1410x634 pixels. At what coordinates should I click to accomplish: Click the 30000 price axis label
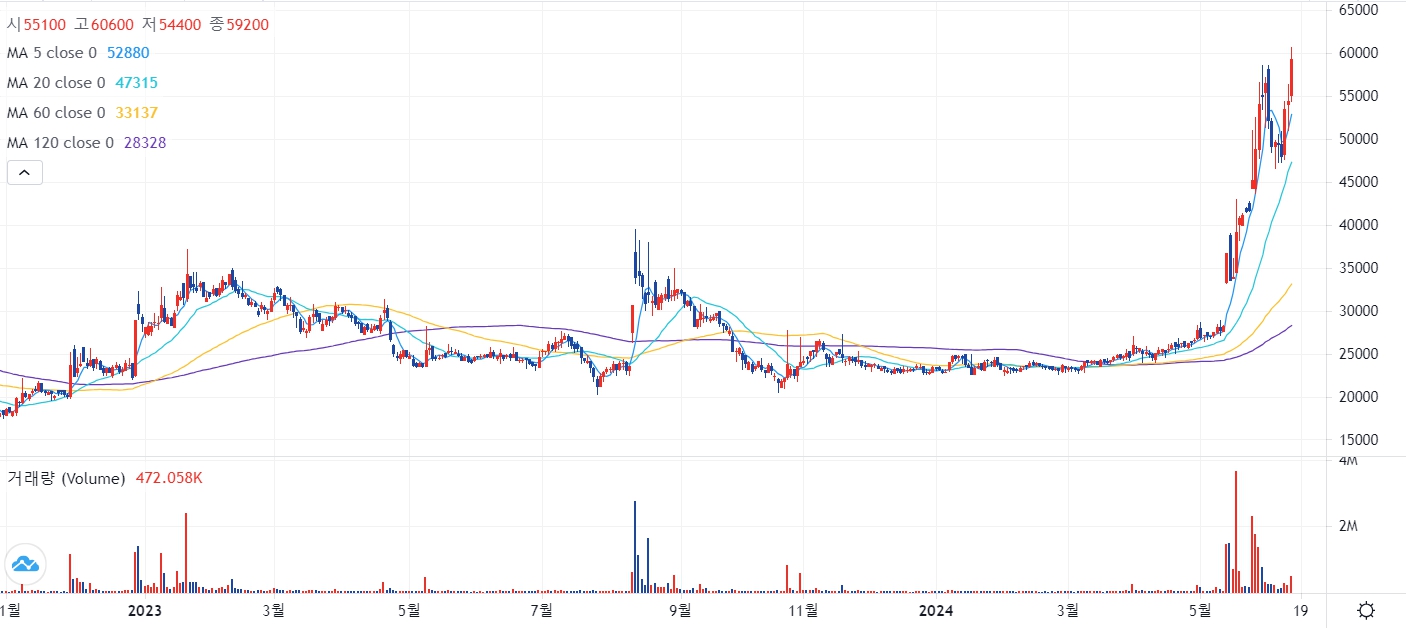[1358, 311]
